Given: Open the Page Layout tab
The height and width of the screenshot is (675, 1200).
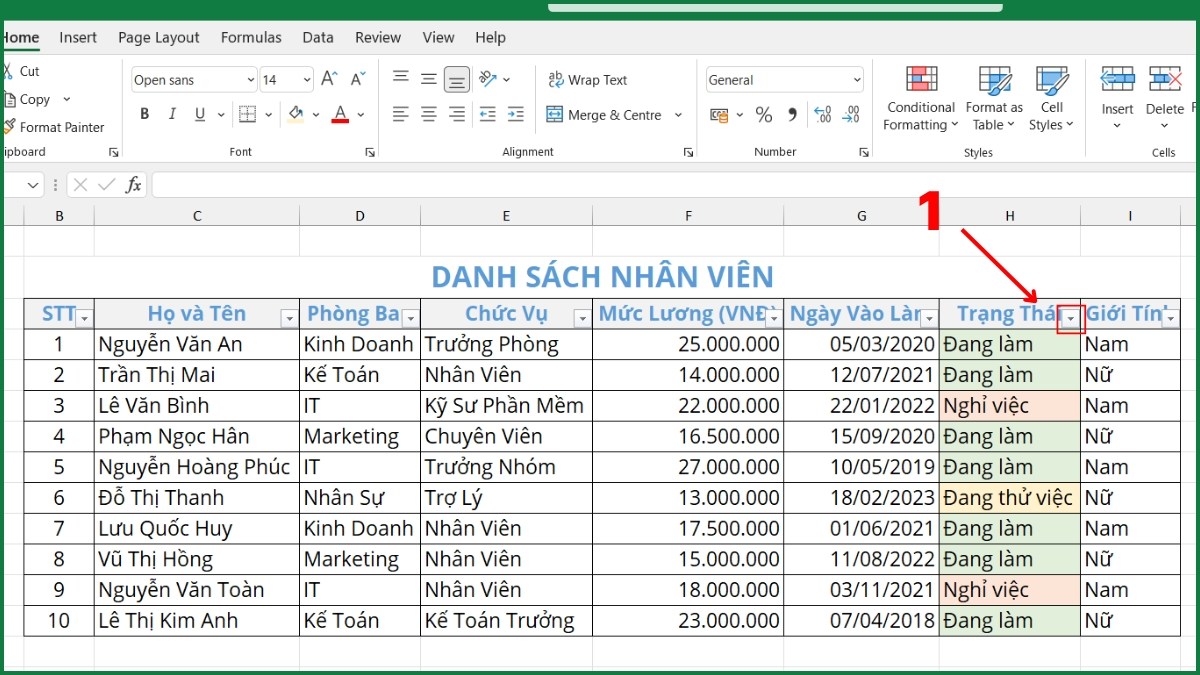Looking at the screenshot, I should (x=158, y=37).
